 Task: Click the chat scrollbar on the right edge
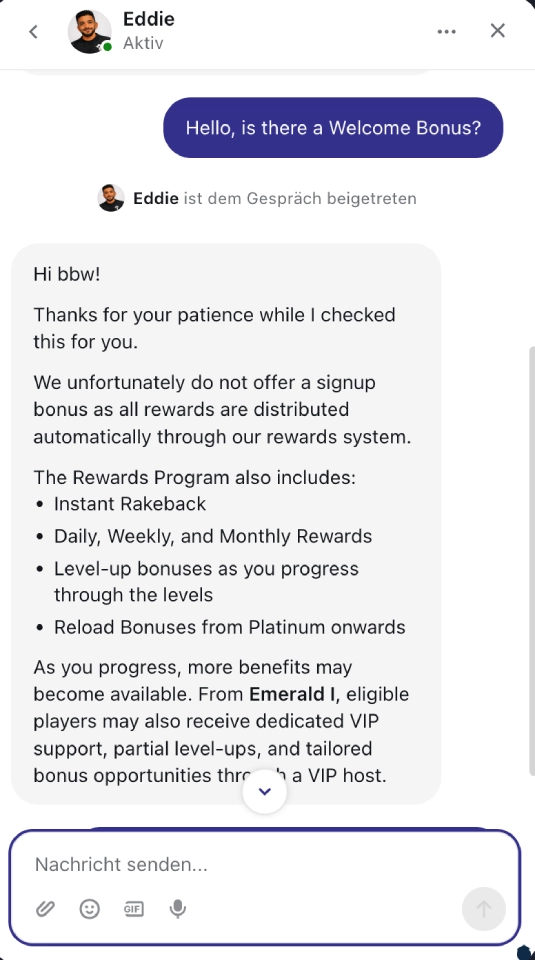click(531, 560)
